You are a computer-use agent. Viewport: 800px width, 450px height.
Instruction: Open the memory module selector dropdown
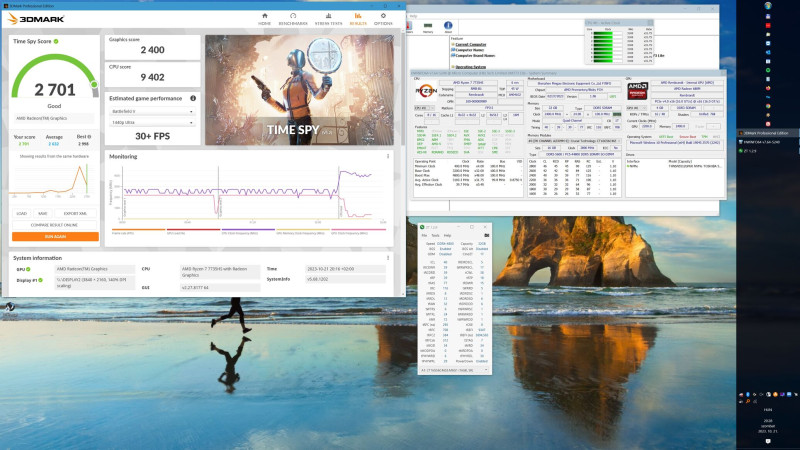point(574,141)
